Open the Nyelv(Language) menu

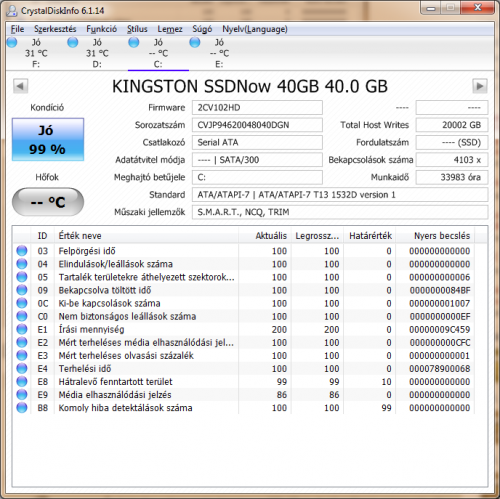click(x=255, y=29)
